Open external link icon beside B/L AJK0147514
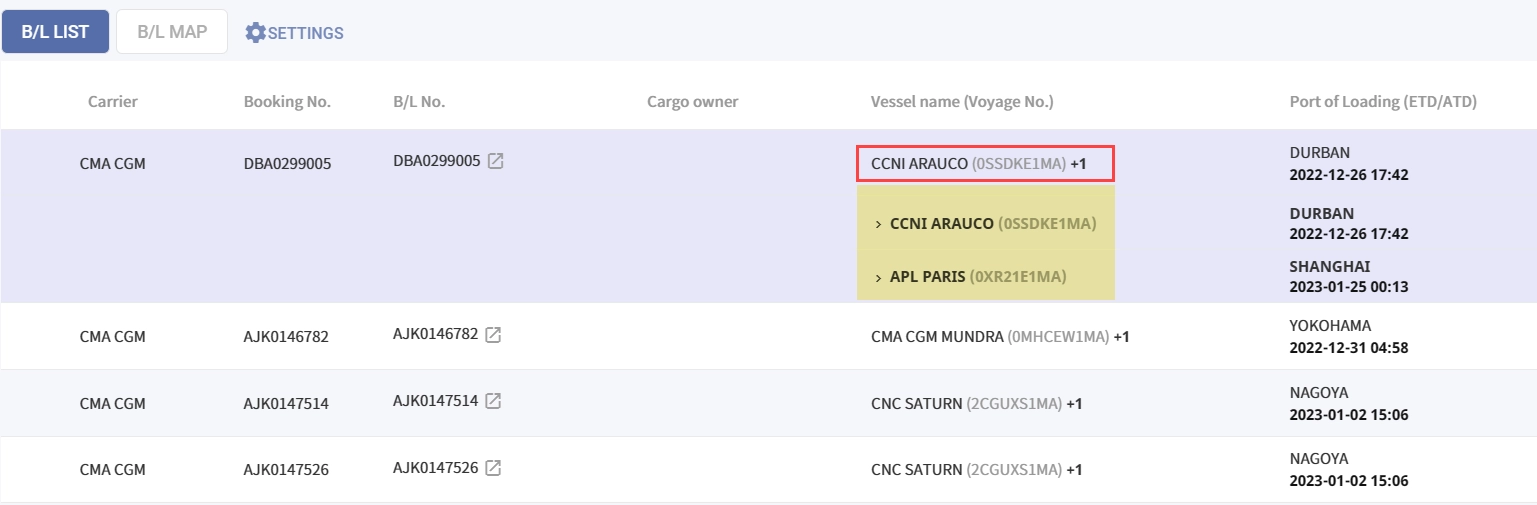 493,401
